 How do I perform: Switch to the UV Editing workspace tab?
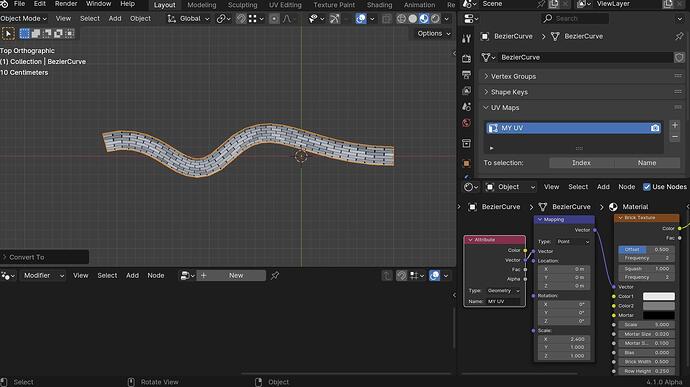click(285, 5)
